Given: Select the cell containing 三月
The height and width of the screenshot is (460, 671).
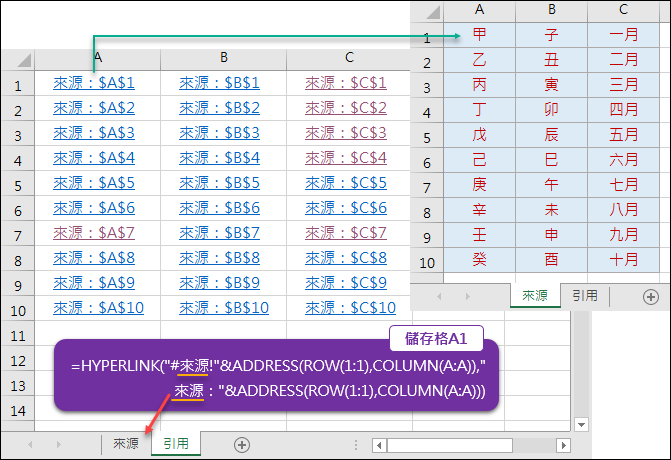Looking at the screenshot, I should 623,85.
